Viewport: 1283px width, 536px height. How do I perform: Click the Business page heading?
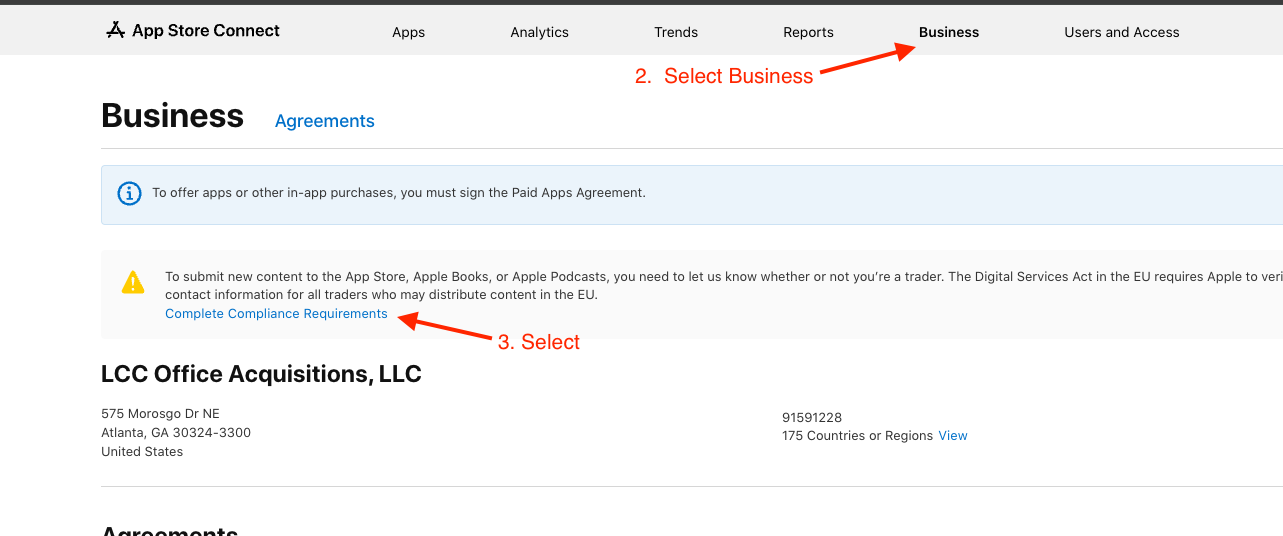click(x=172, y=116)
